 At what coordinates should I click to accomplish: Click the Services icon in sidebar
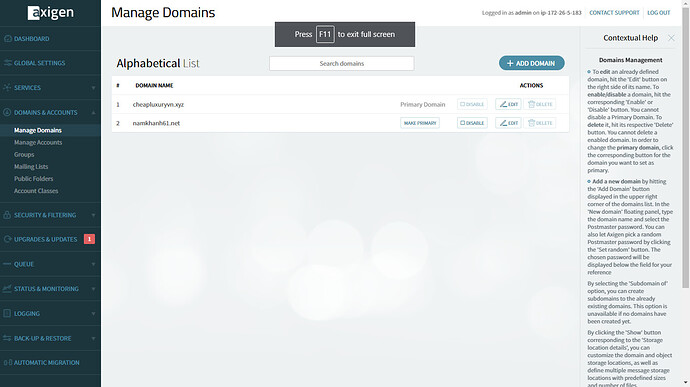[7, 88]
